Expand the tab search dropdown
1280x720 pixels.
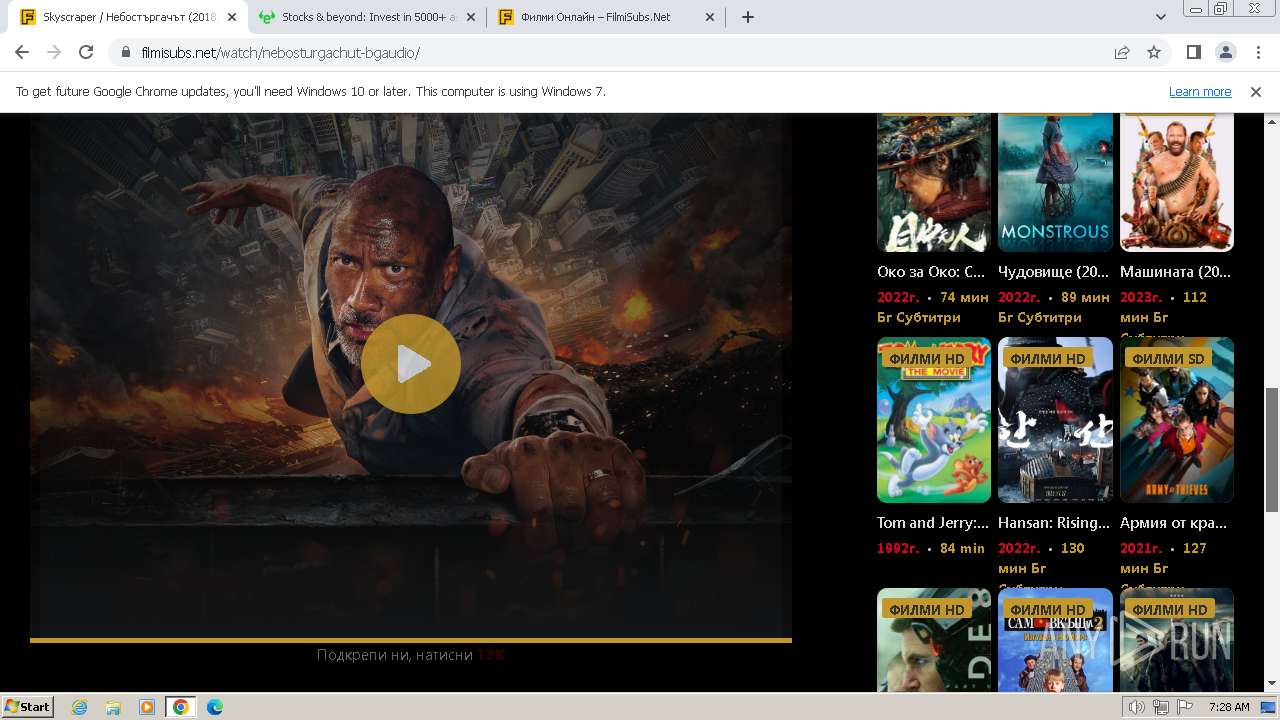tap(1160, 17)
